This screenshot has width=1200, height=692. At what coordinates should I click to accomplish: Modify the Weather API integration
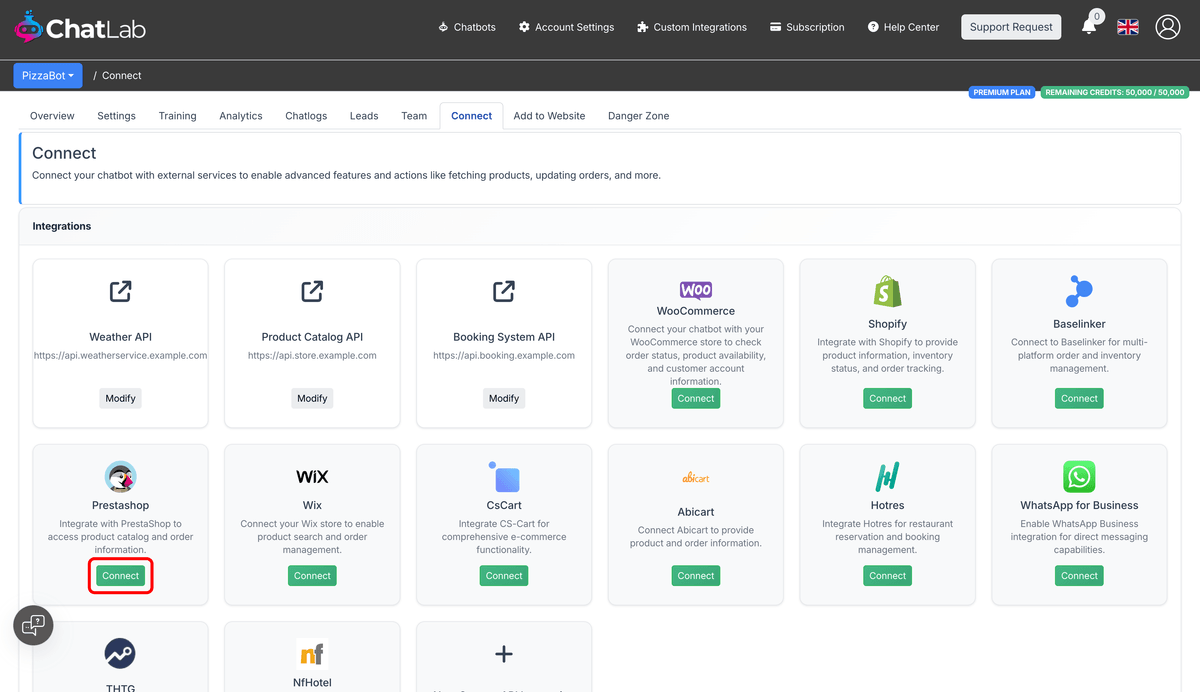pos(120,398)
